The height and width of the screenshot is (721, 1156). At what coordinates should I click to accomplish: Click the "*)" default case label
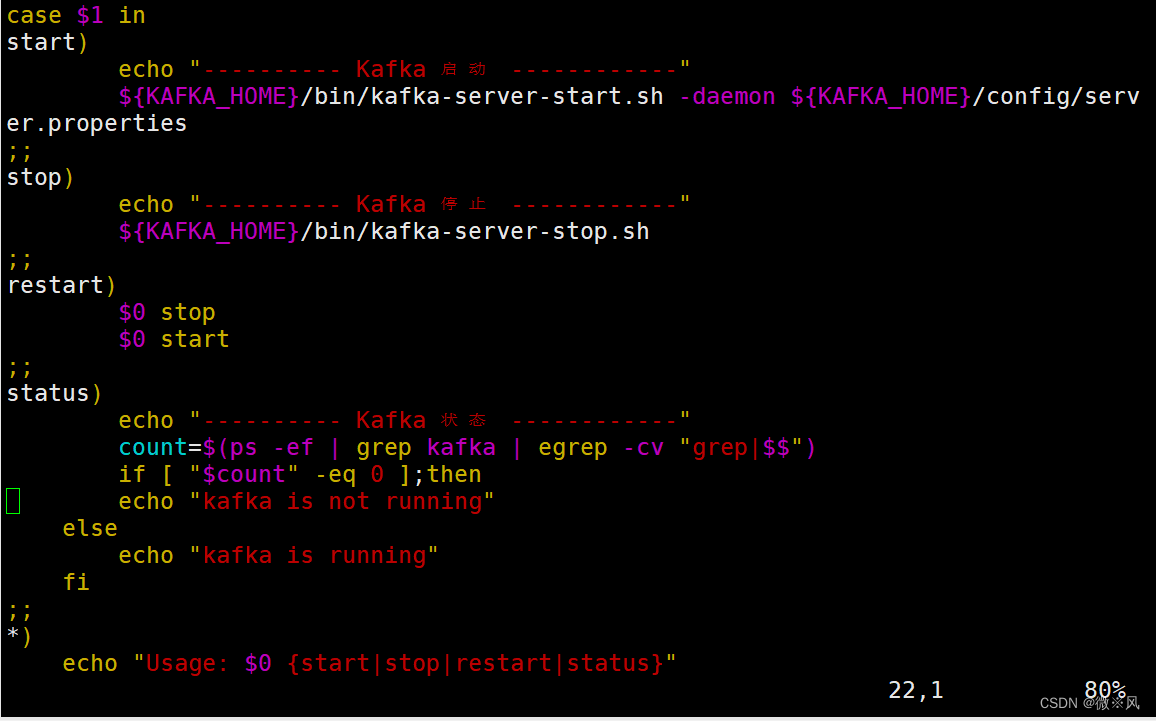click(19, 635)
